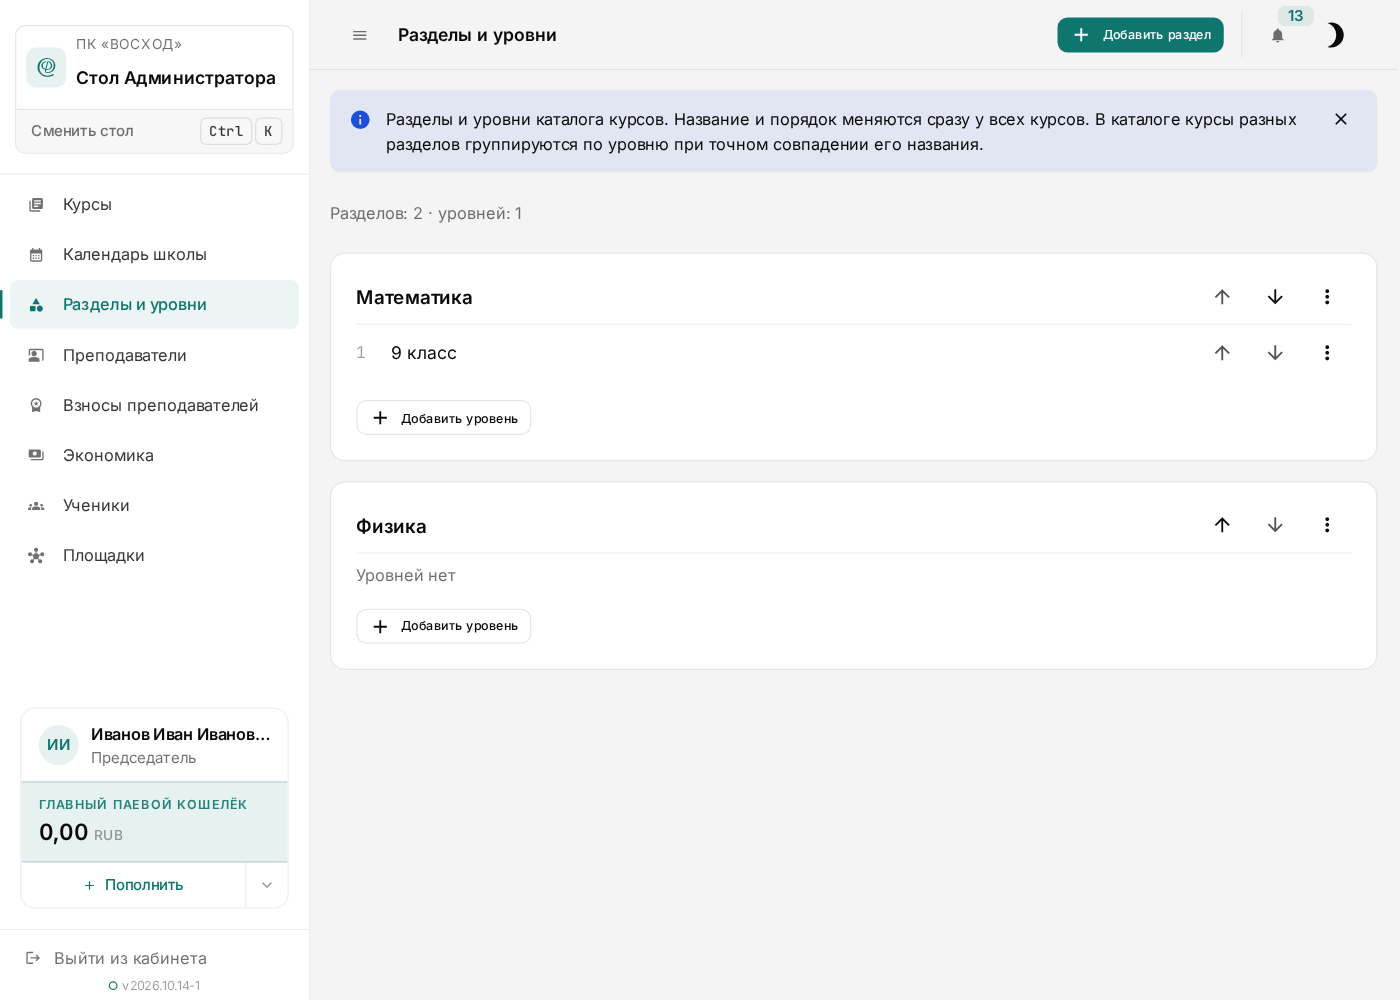Move Физика section up

(x=1222, y=525)
